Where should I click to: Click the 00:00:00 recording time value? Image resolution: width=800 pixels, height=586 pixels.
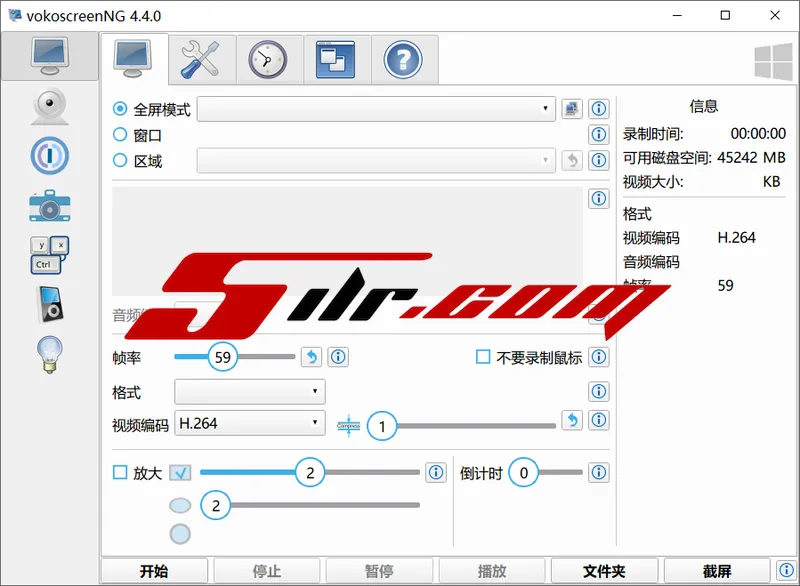[758, 134]
